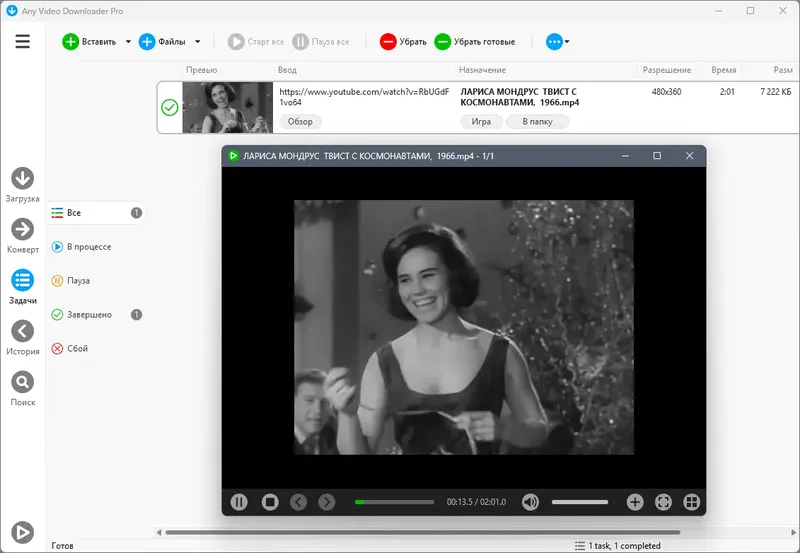Viewport: 800px width, 553px height.
Task: Click the Назначение column header
Action: tap(482, 70)
